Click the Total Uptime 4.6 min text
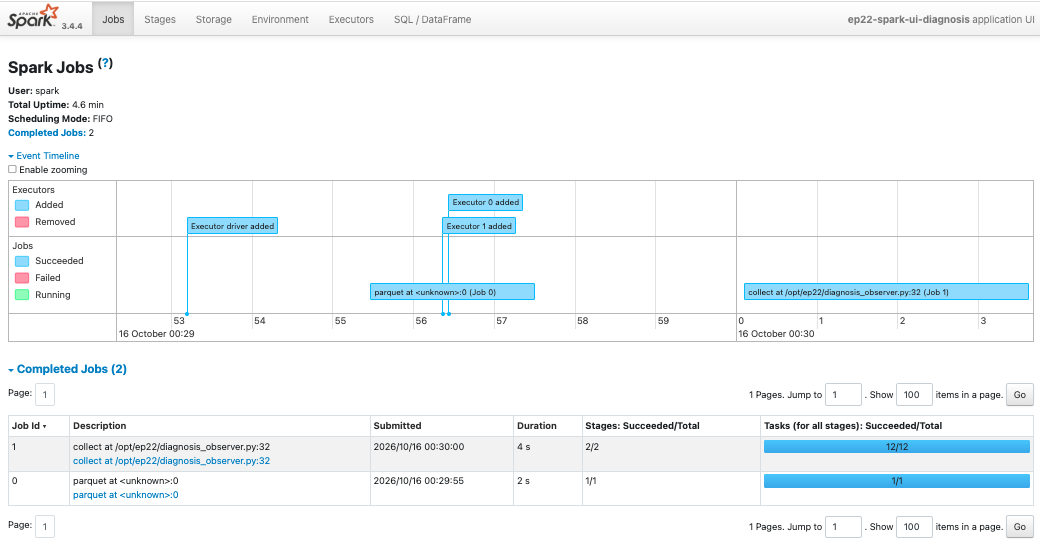This screenshot has width=1040, height=548. point(56,105)
